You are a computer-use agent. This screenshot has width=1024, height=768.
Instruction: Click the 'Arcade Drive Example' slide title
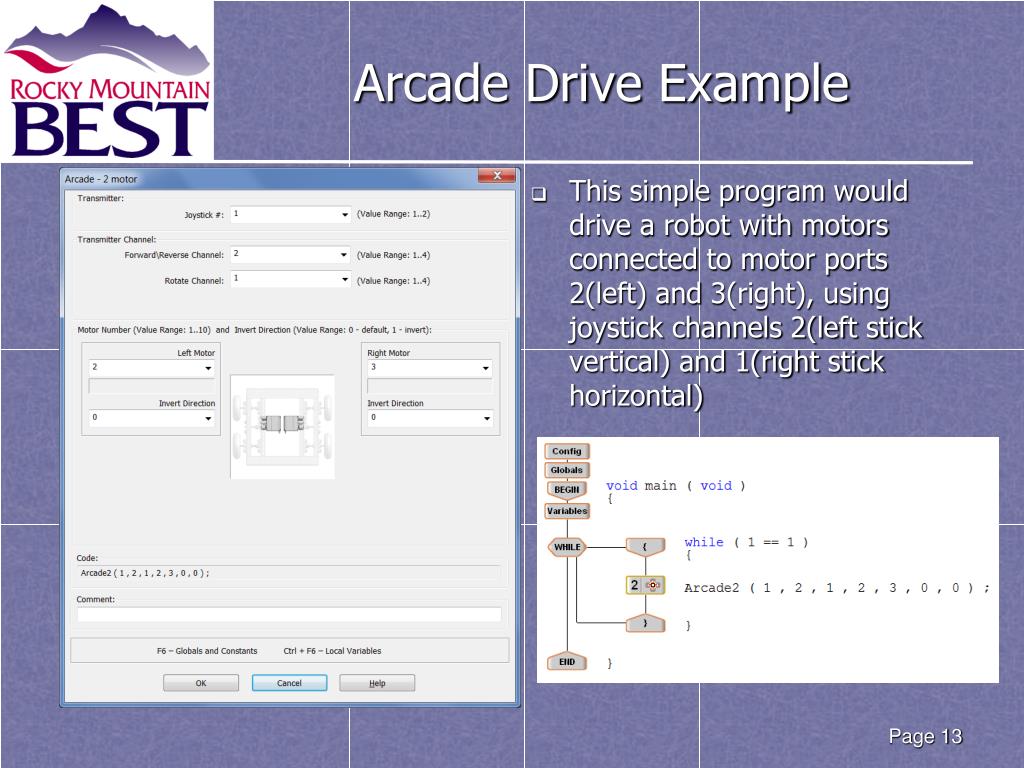(x=601, y=84)
